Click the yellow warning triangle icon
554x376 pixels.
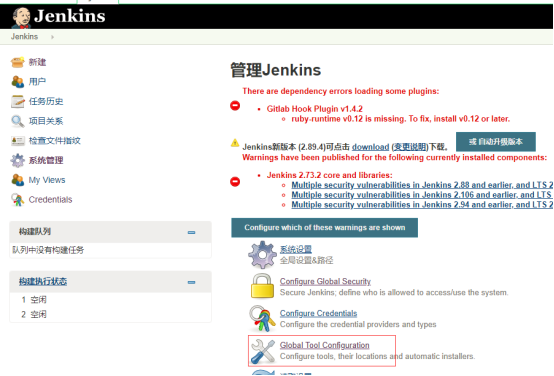tap(235, 143)
